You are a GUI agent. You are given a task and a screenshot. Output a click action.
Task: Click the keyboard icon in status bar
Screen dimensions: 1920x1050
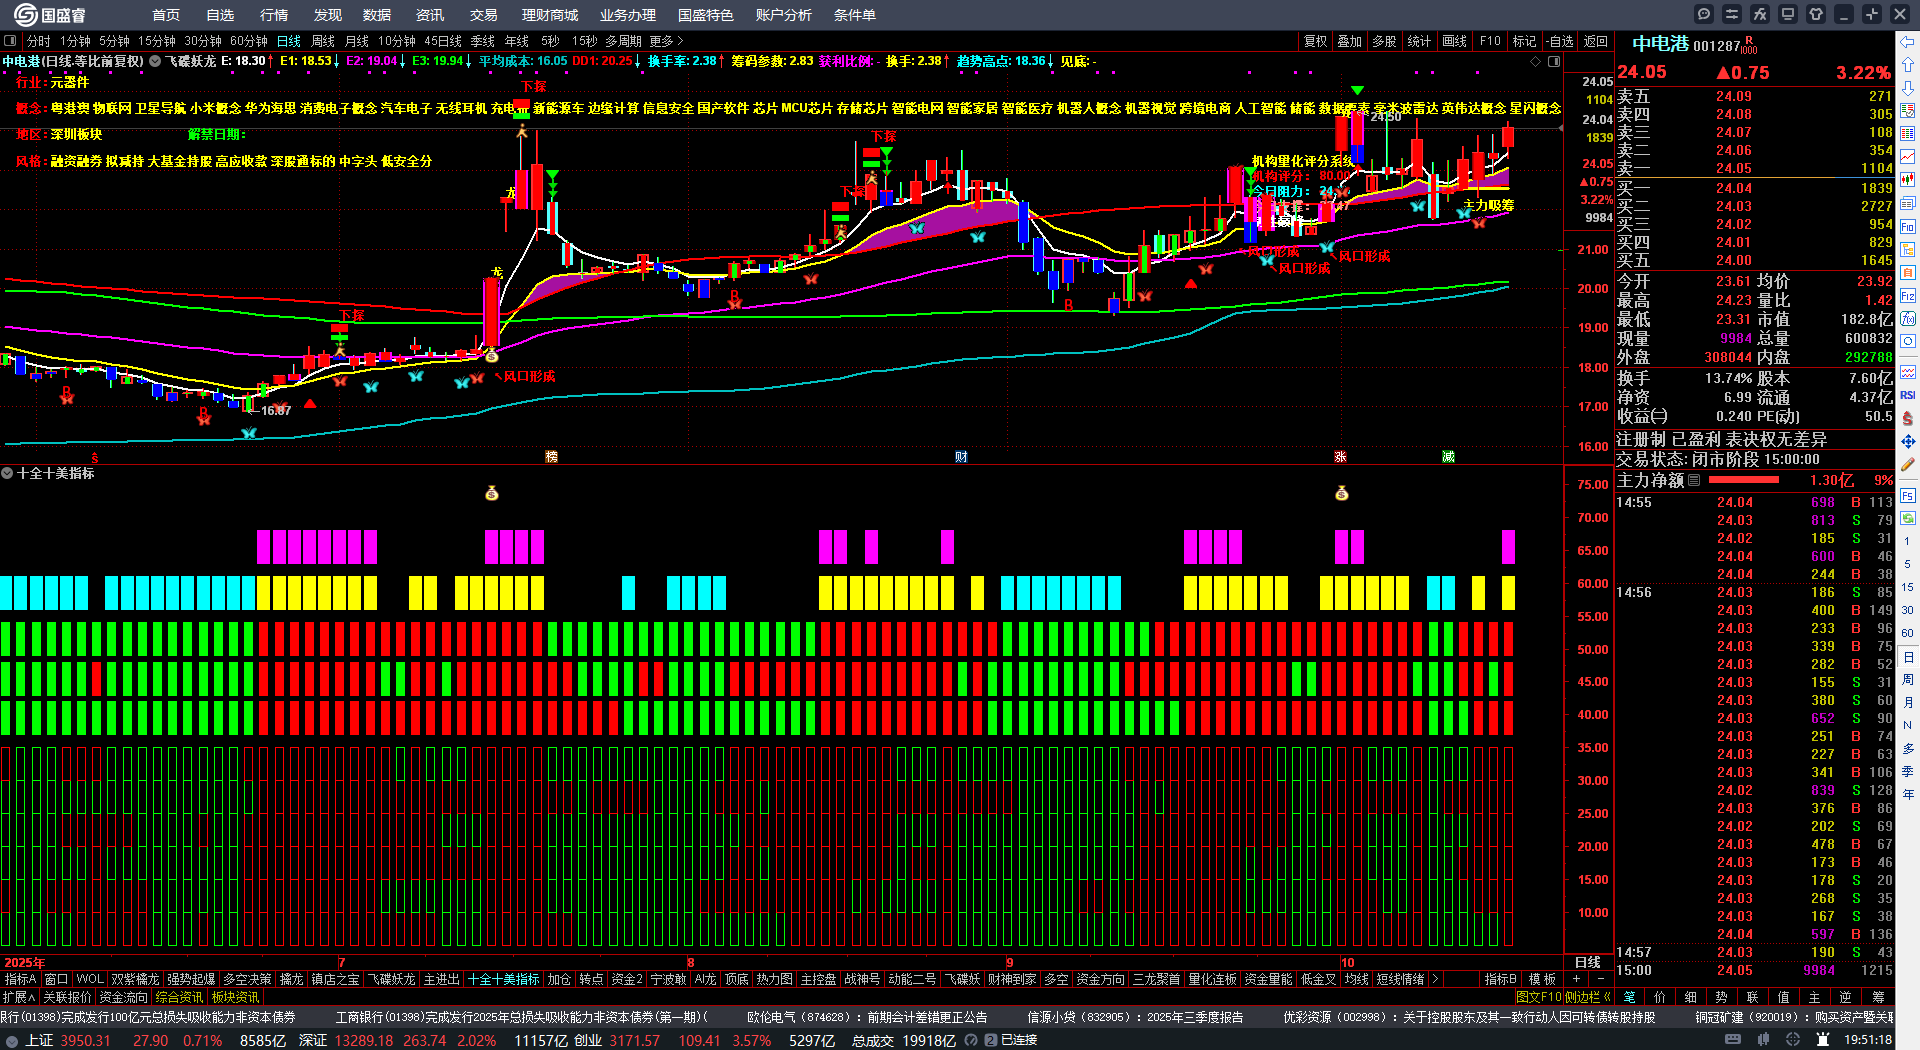click(1733, 1040)
